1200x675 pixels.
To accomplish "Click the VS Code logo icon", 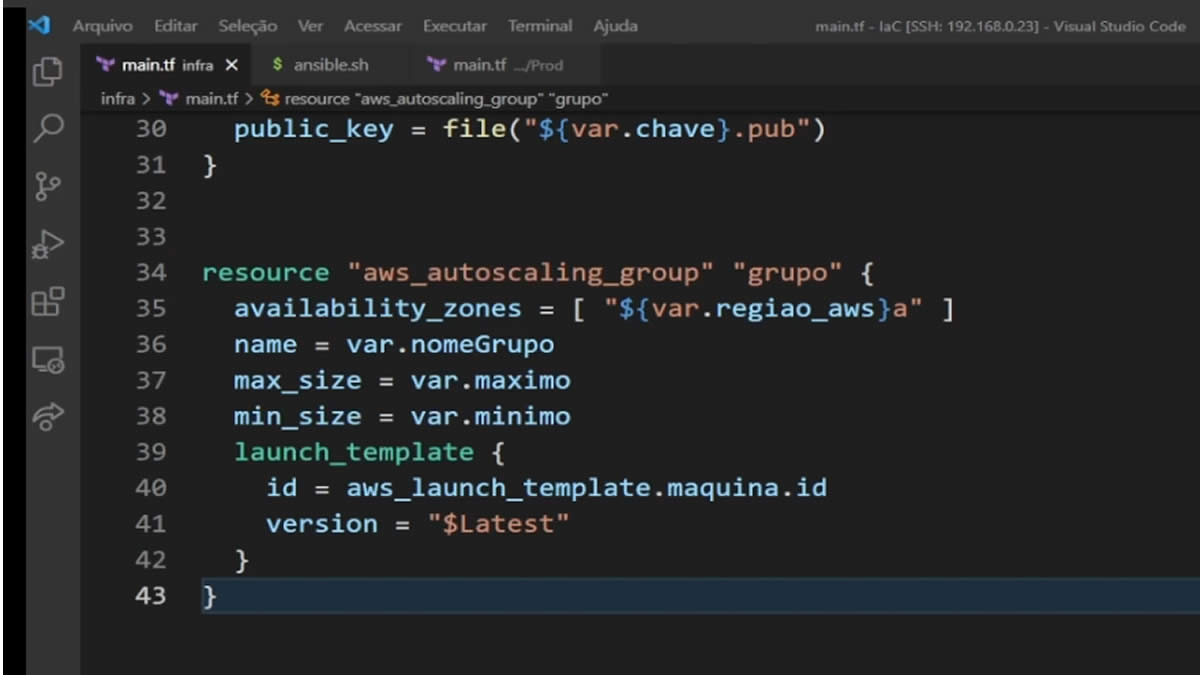I will (x=40, y=25).
